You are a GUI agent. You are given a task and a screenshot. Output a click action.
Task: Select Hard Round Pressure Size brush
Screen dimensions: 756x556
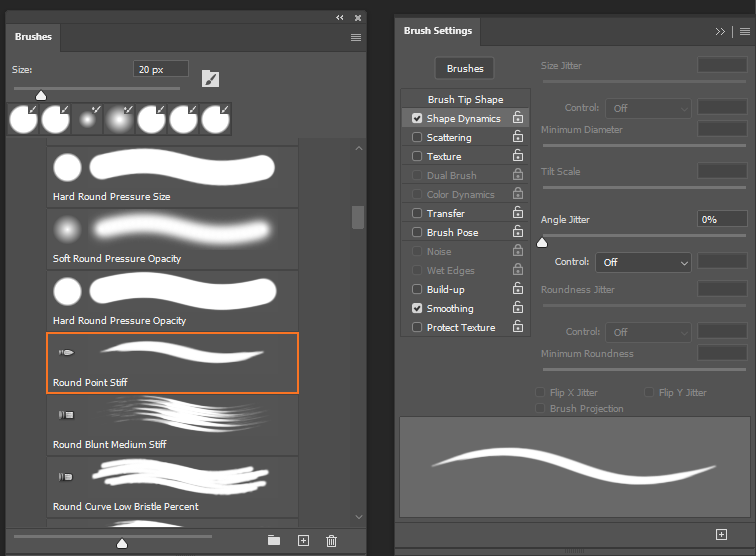(172, 176)
